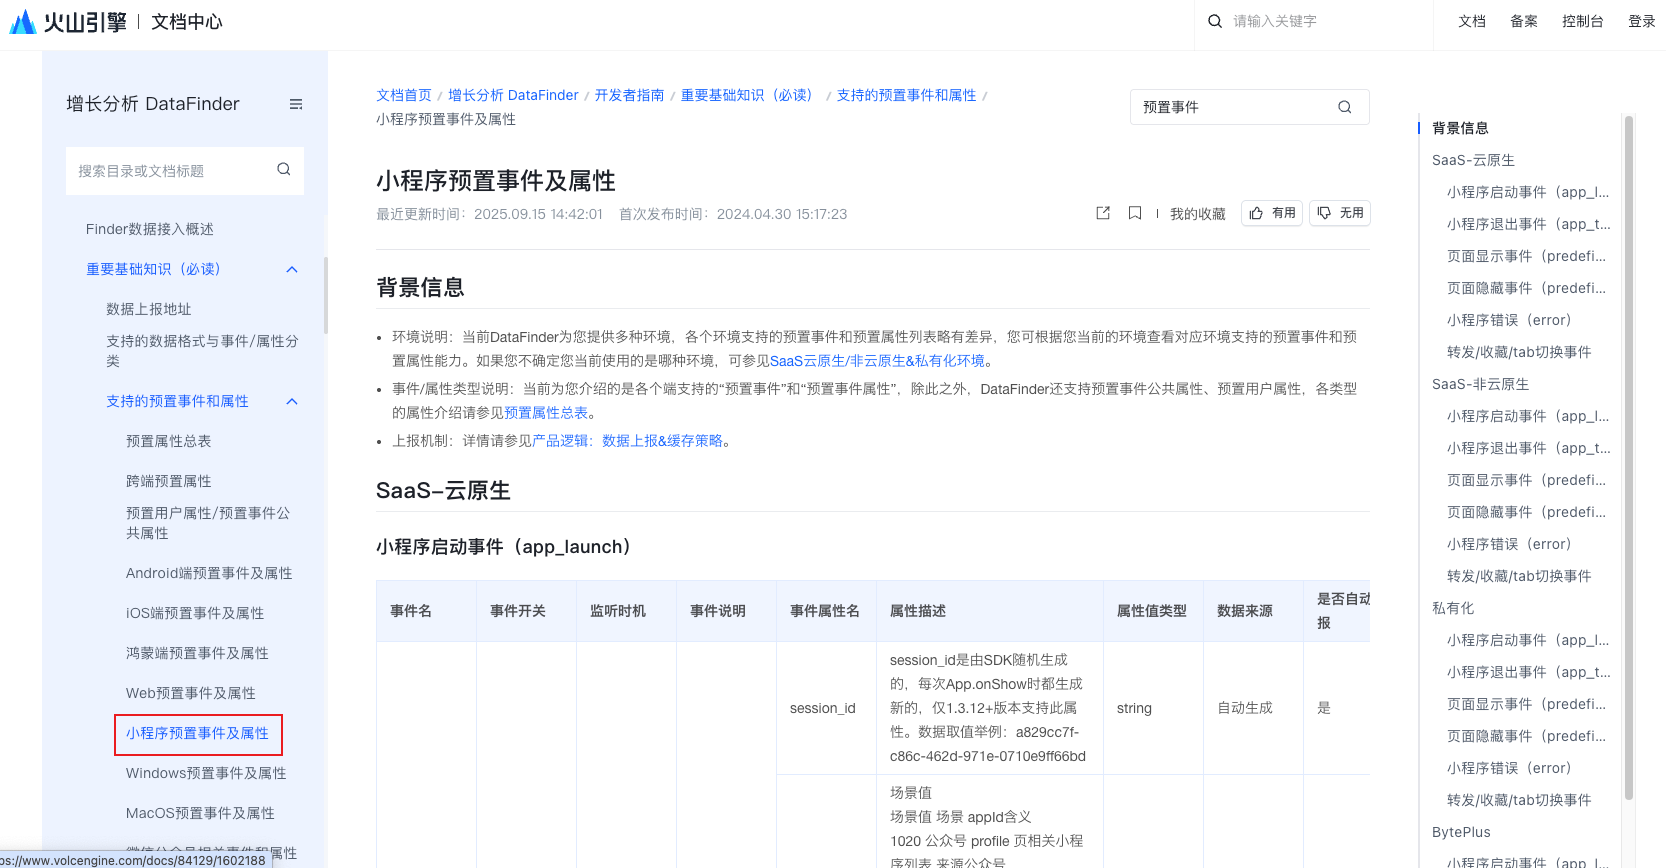Jump to SaaS-非云原生 in outline
Screen dimensions: 1666x868
click(x=1480, y=384)
